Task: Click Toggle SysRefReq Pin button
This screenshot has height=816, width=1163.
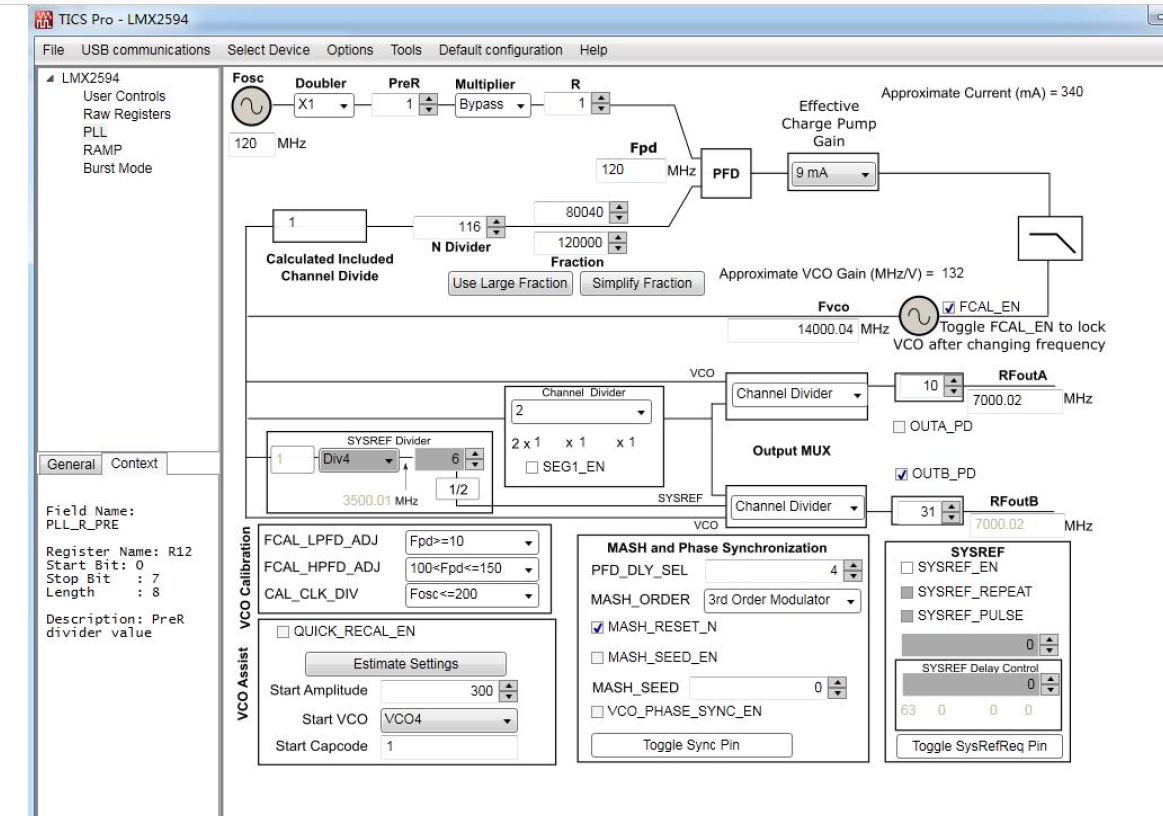Action: [x=979, y=746]
